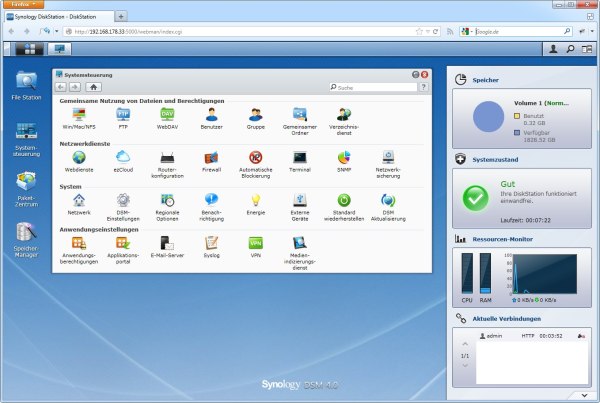Open the DSM user options icon

coord(553,49)
